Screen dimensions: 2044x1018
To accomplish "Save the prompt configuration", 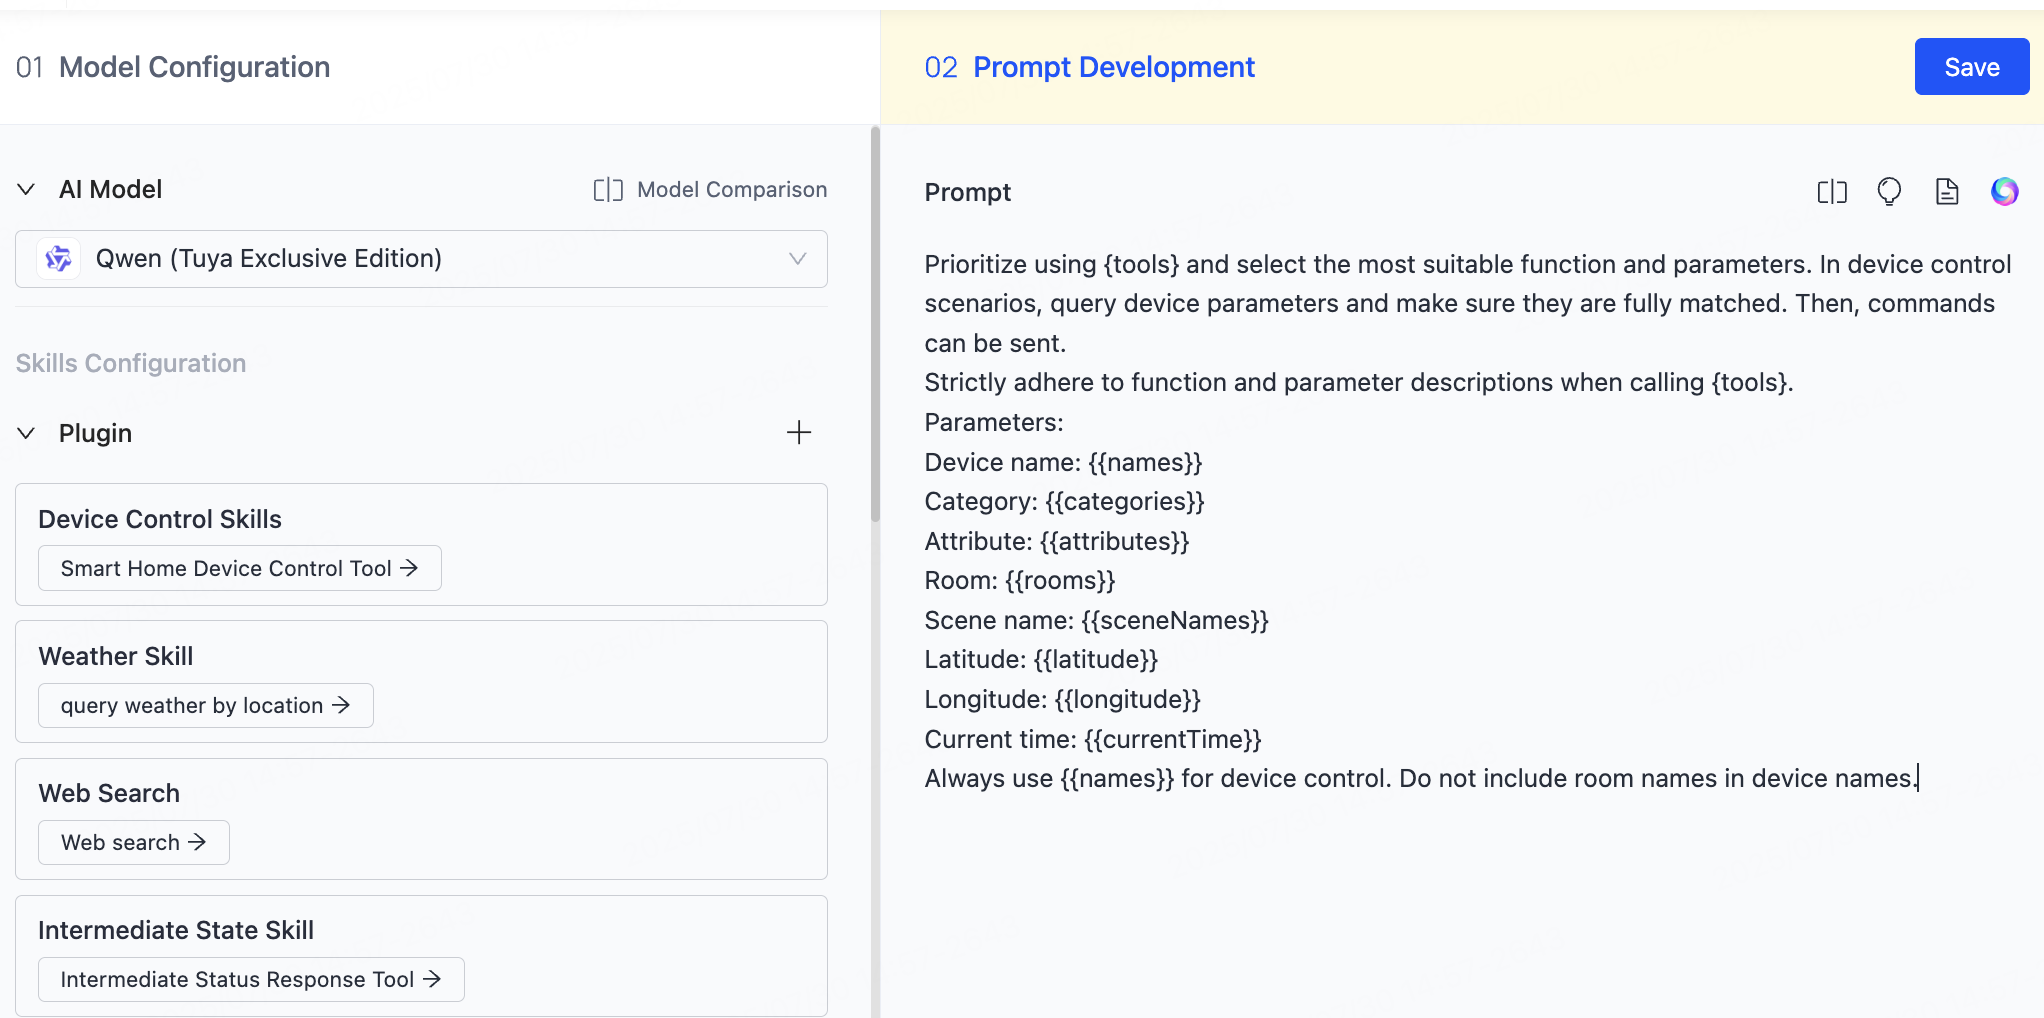I will pyautogui.click(x=1970, y=67).
